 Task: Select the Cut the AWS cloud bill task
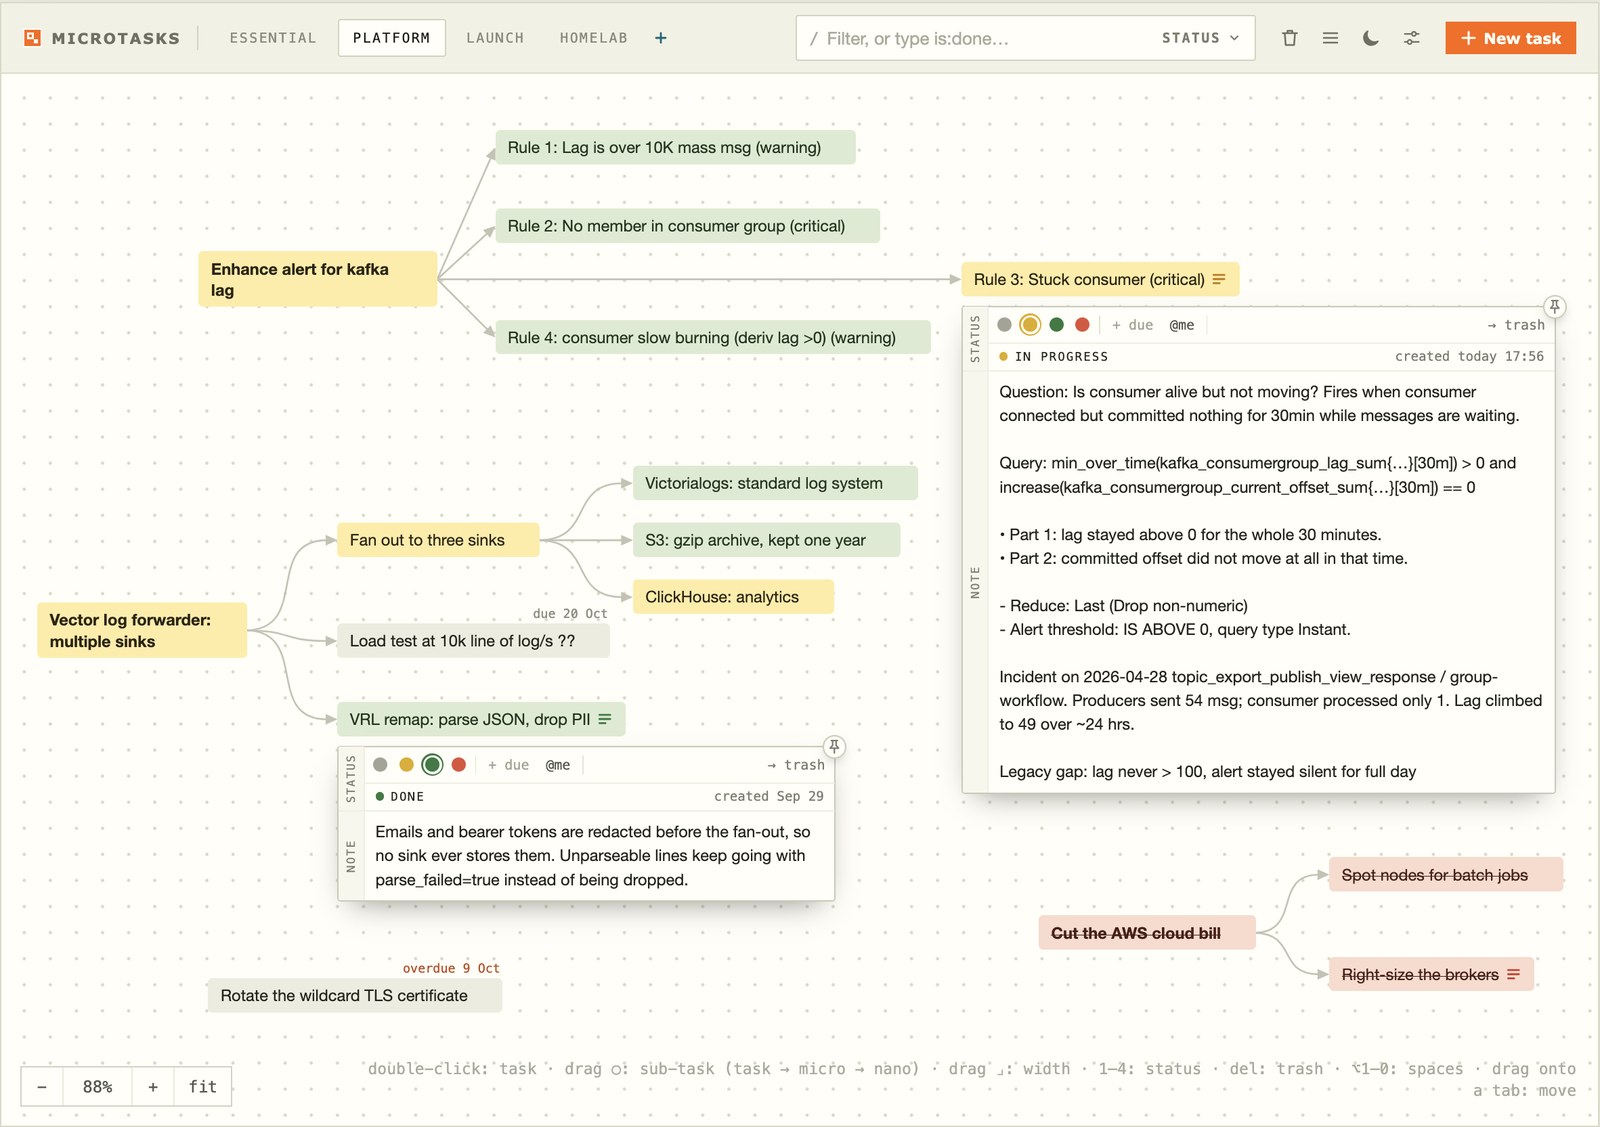1147,933
